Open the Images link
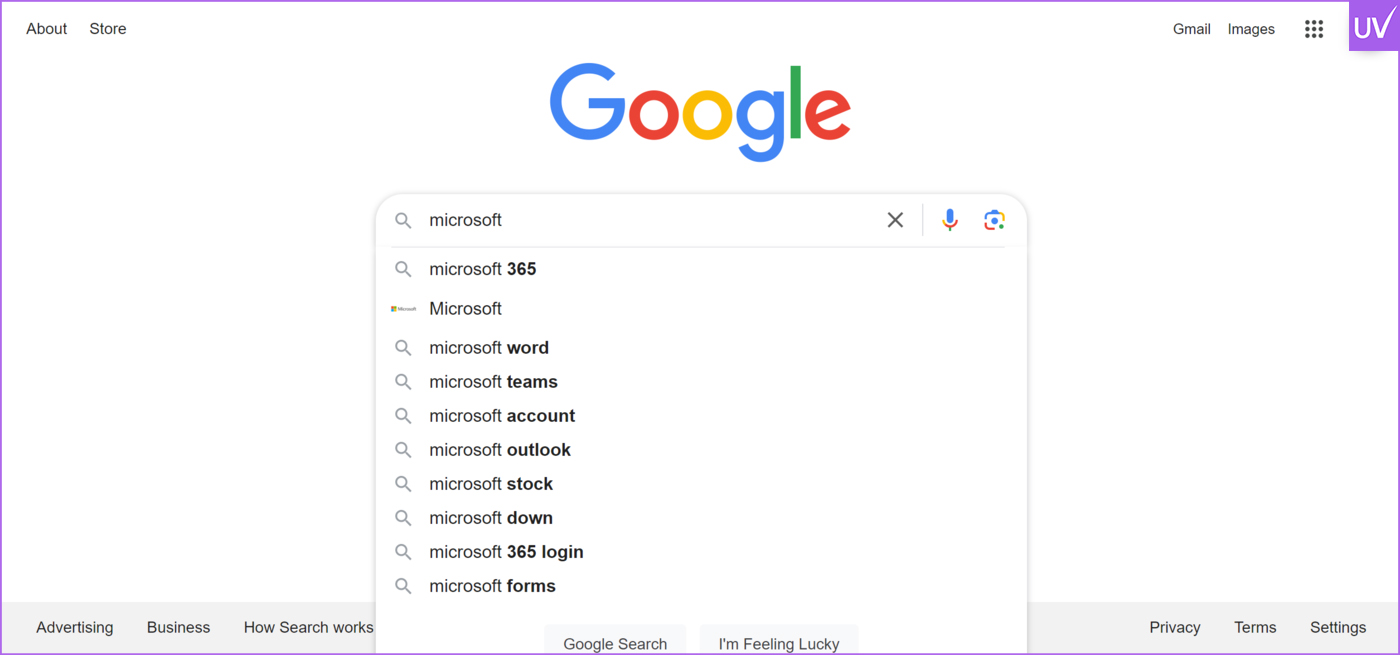Viewport: 1400px width, 655px height. pos(1251,29)
